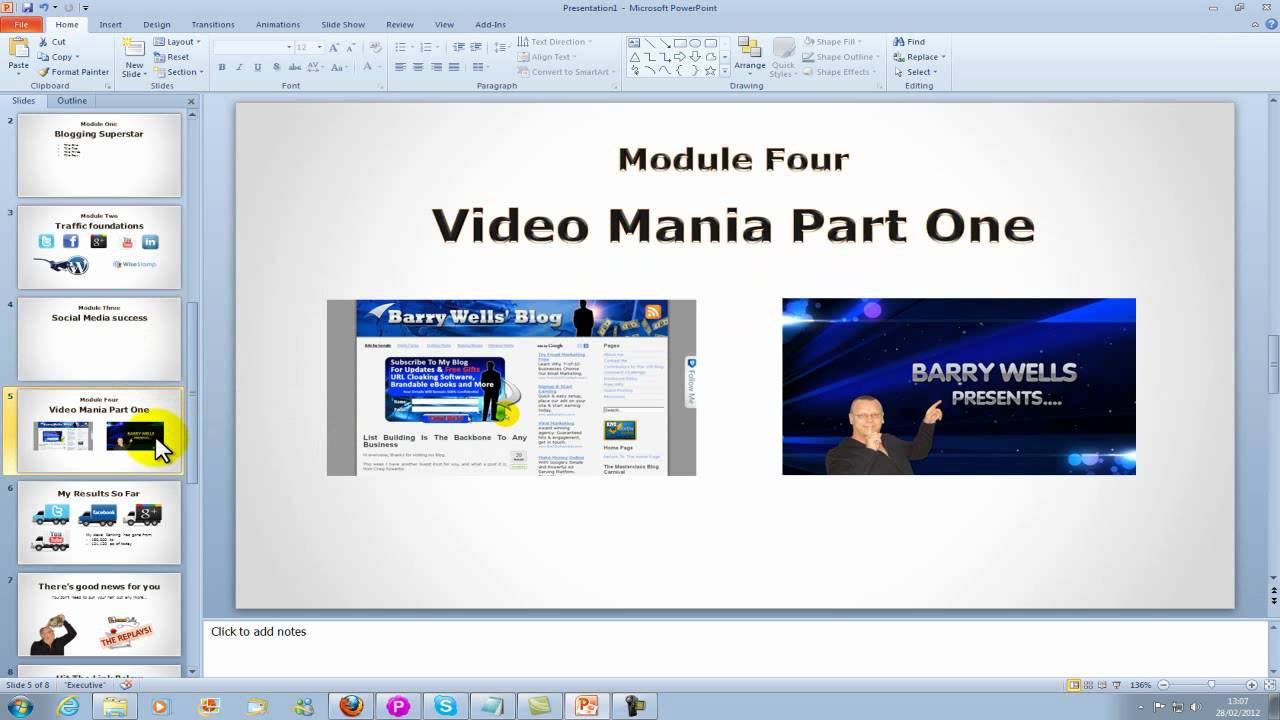1280x720 pixels.
Task: Open the Section dropdown
Action: coord(178,72)
